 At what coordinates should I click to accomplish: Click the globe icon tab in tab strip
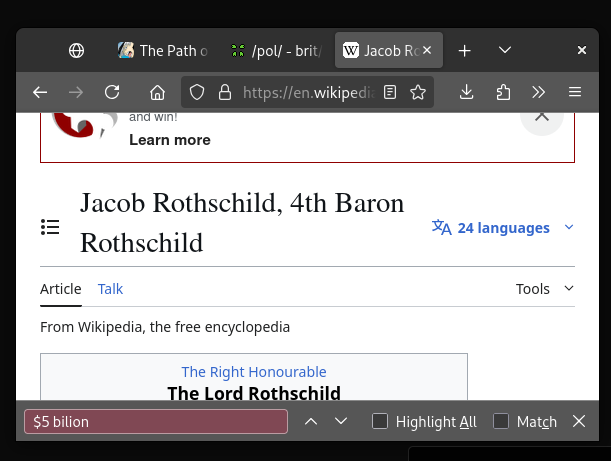click(x=76, y=51)
